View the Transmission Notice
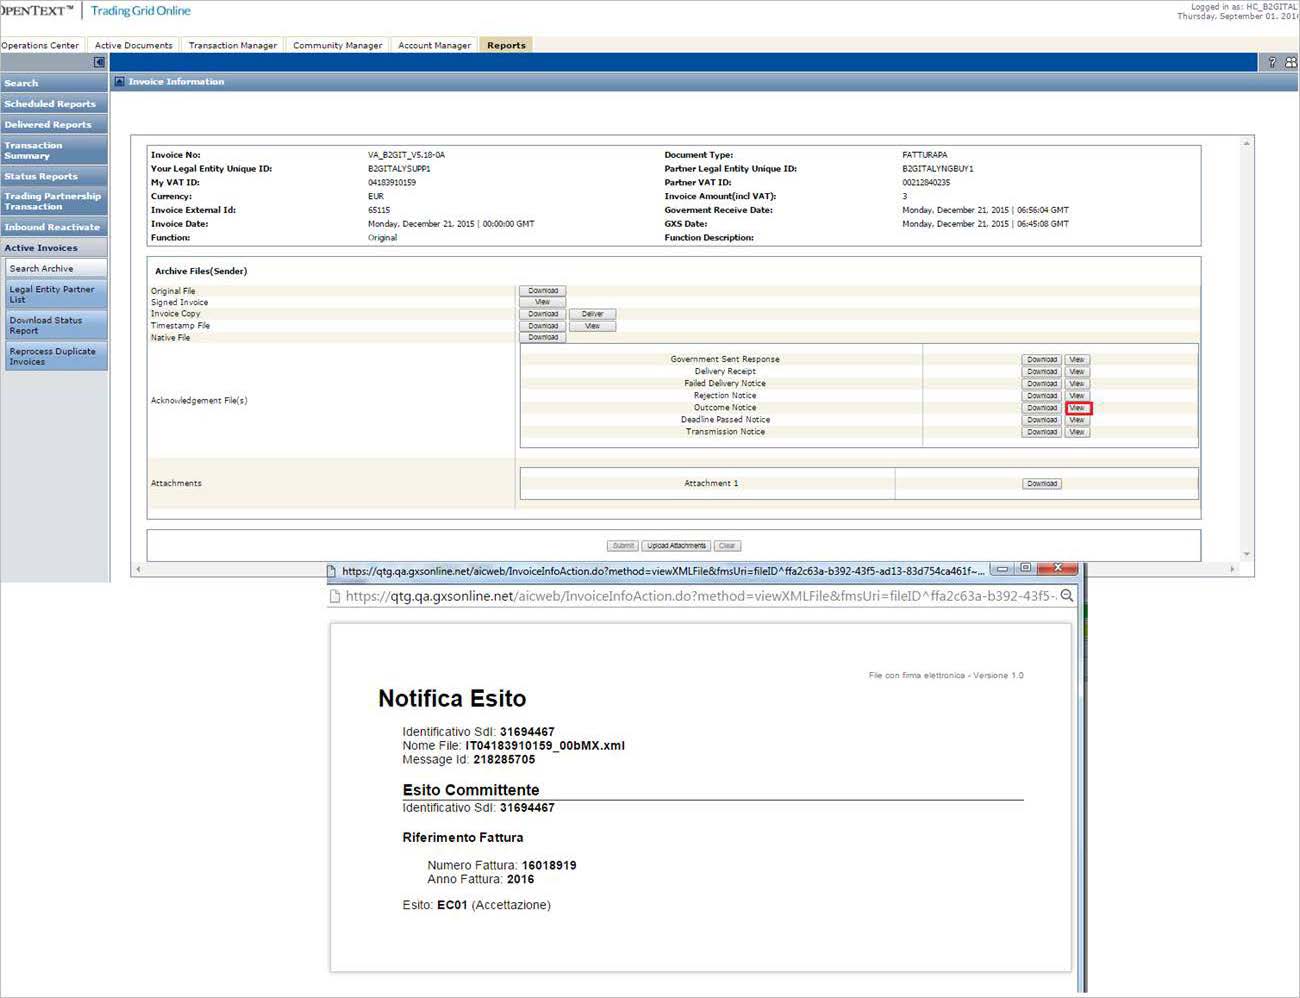This screenshot has width=1300, height=998. click(x=1077, y=432)
